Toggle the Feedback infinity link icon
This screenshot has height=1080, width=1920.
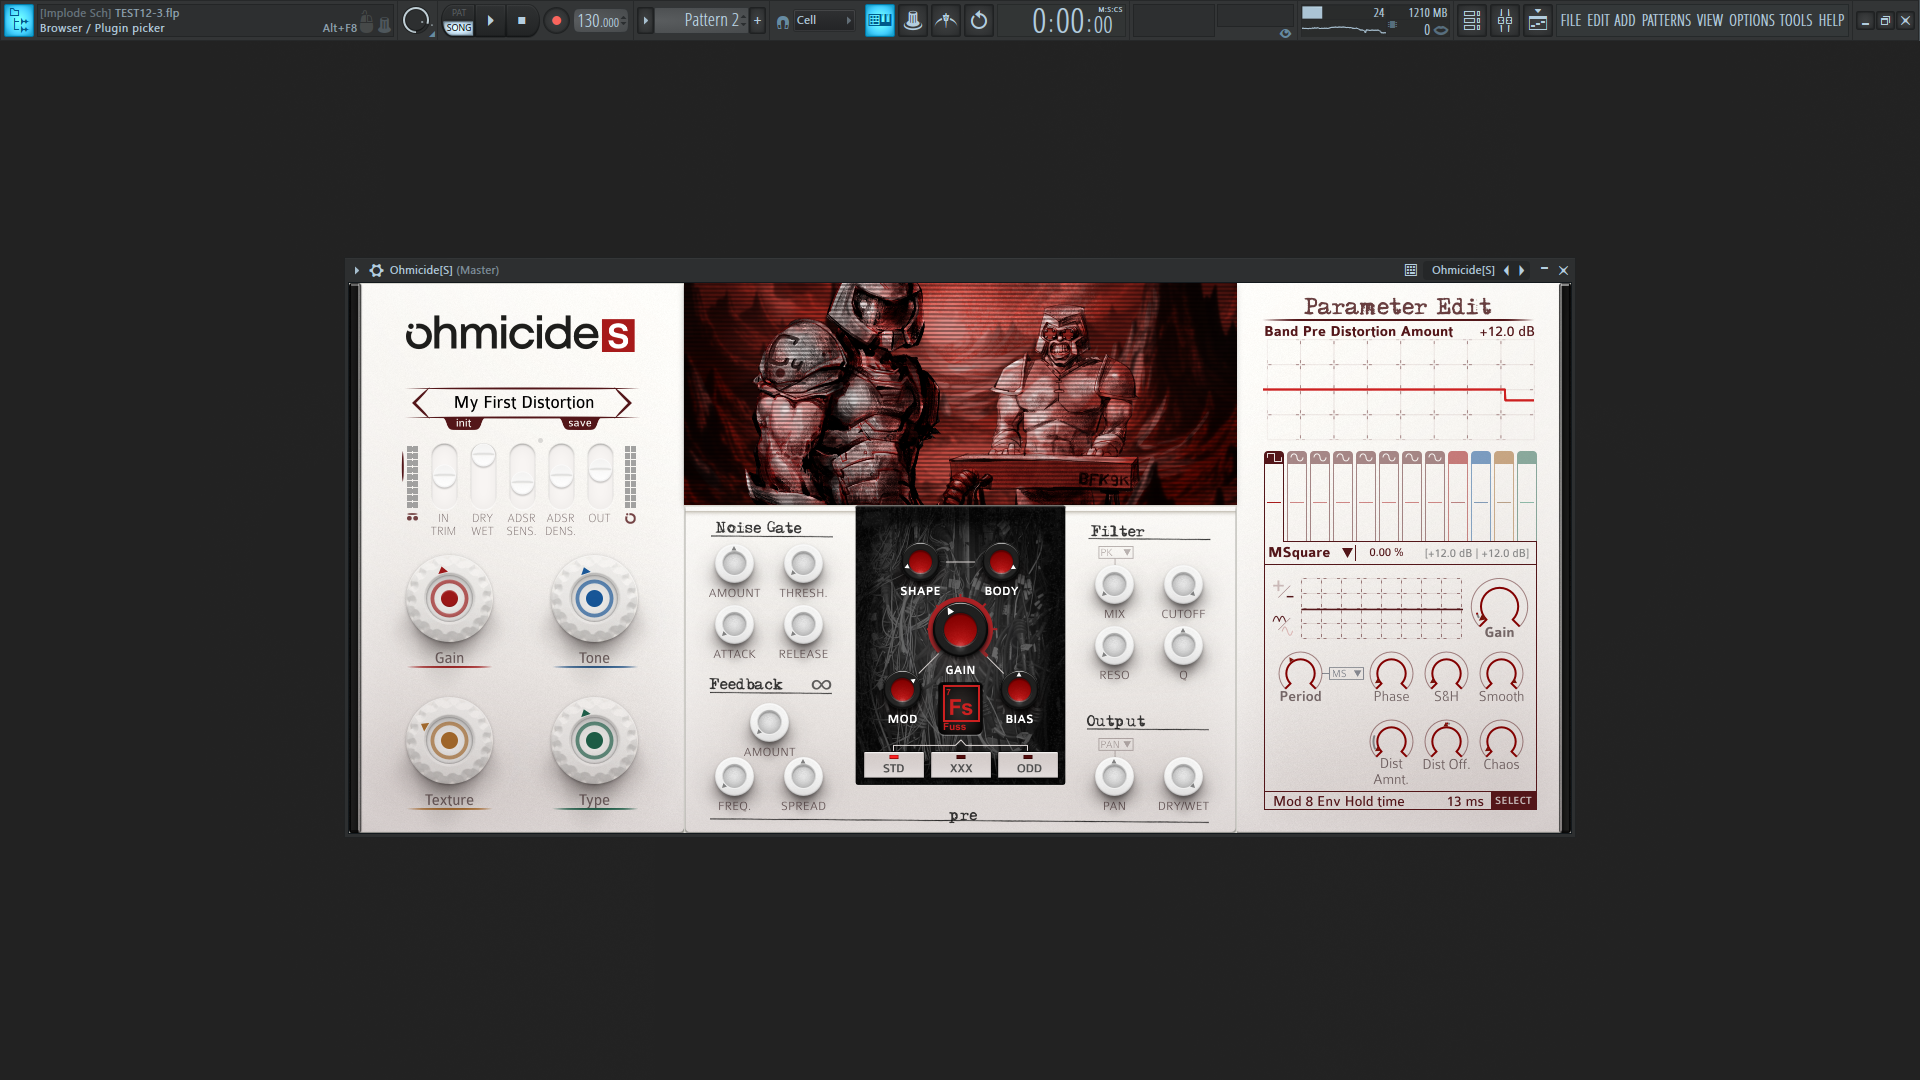[x=821, y=685]
